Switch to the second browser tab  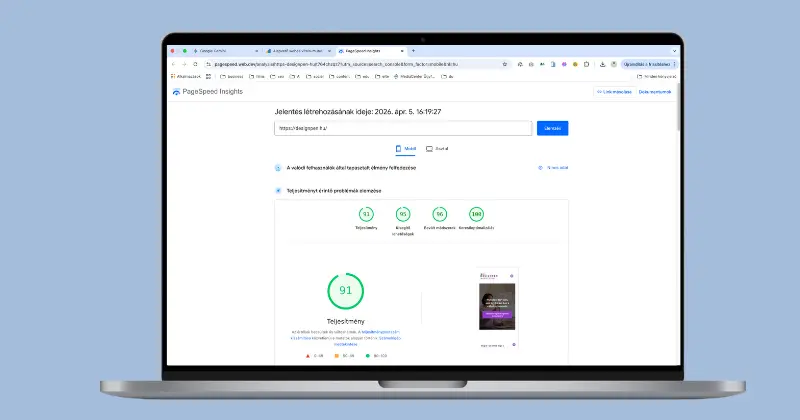coord(299,51)
